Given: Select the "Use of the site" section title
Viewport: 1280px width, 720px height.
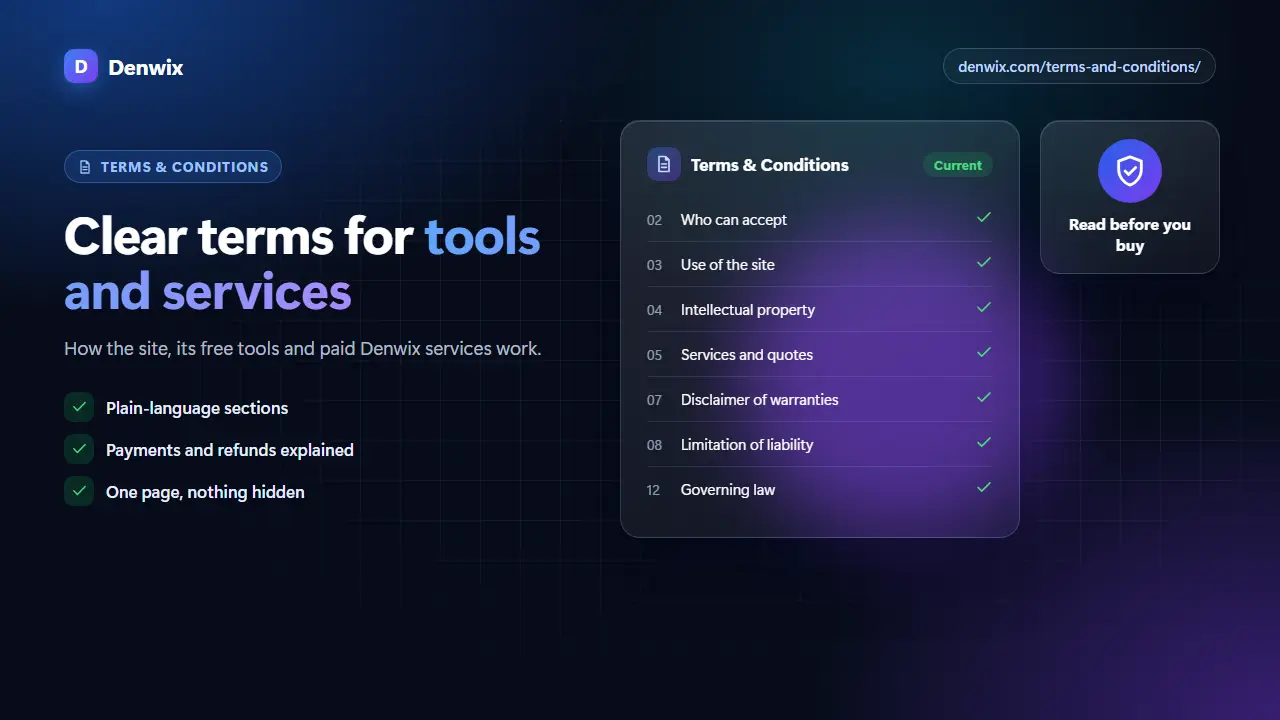Looking at the screenshot, I should point(728,265).
